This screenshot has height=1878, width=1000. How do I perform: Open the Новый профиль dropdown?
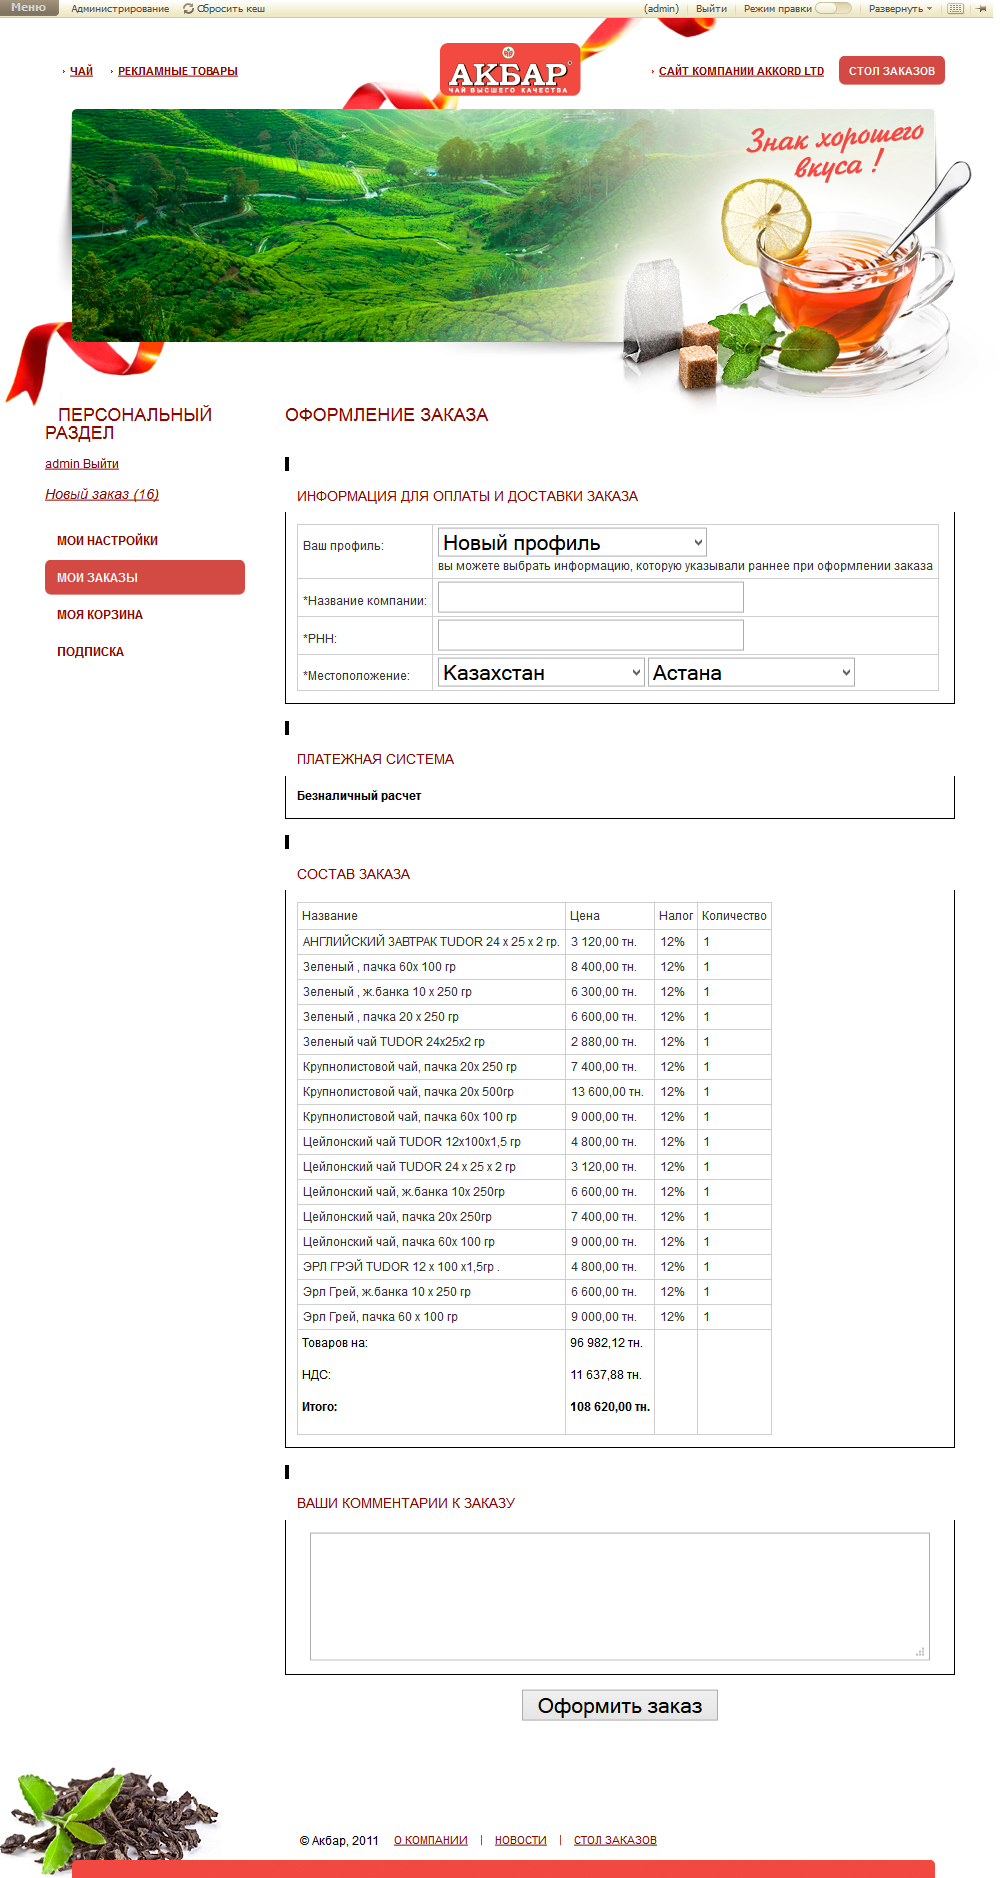pos(572,542)
